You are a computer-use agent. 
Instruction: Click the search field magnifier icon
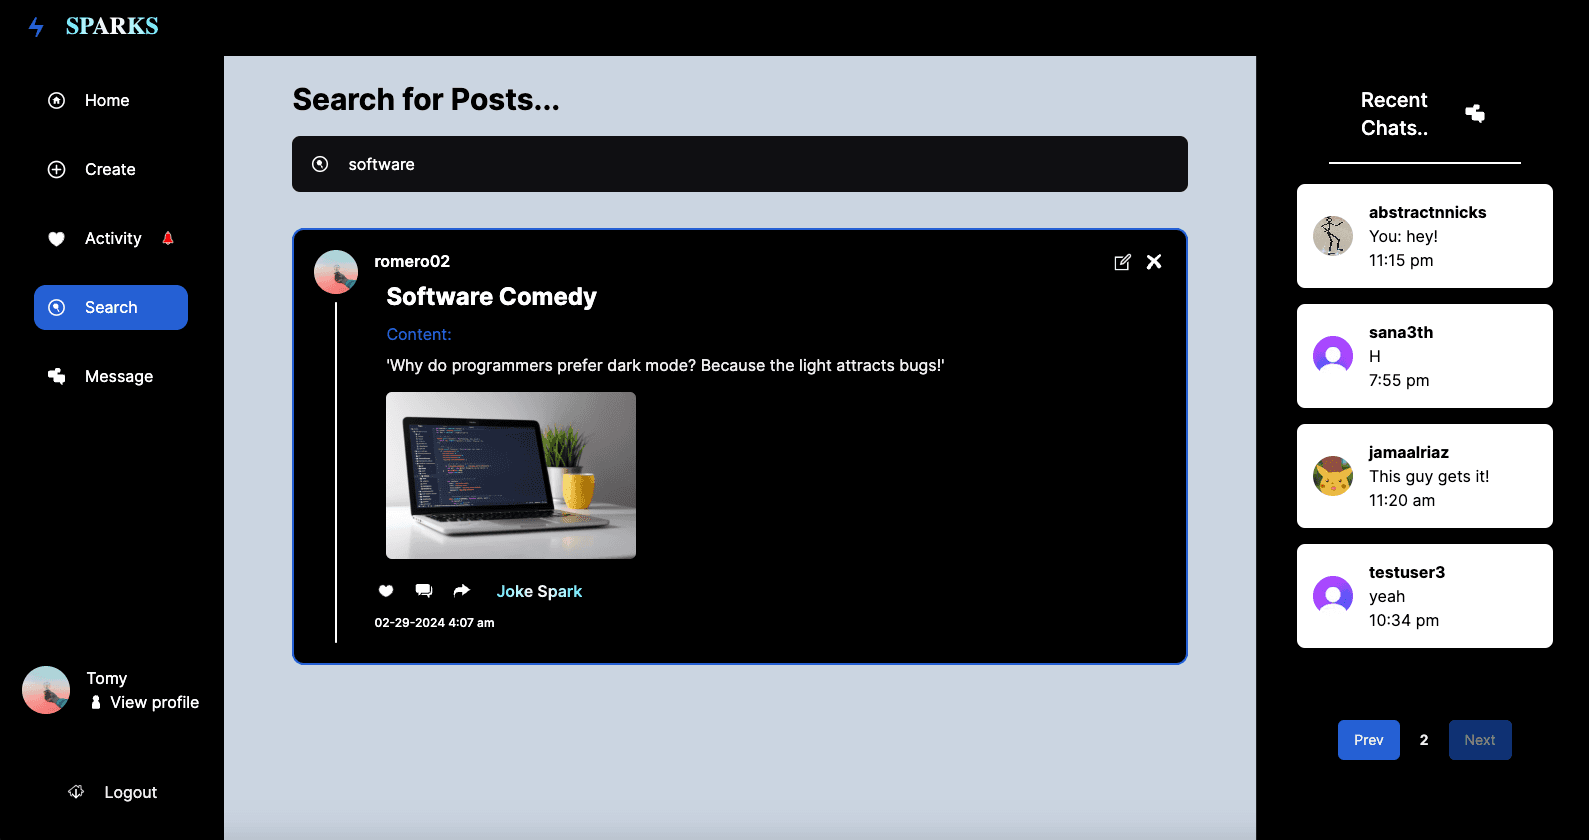(x=320, y=164)
